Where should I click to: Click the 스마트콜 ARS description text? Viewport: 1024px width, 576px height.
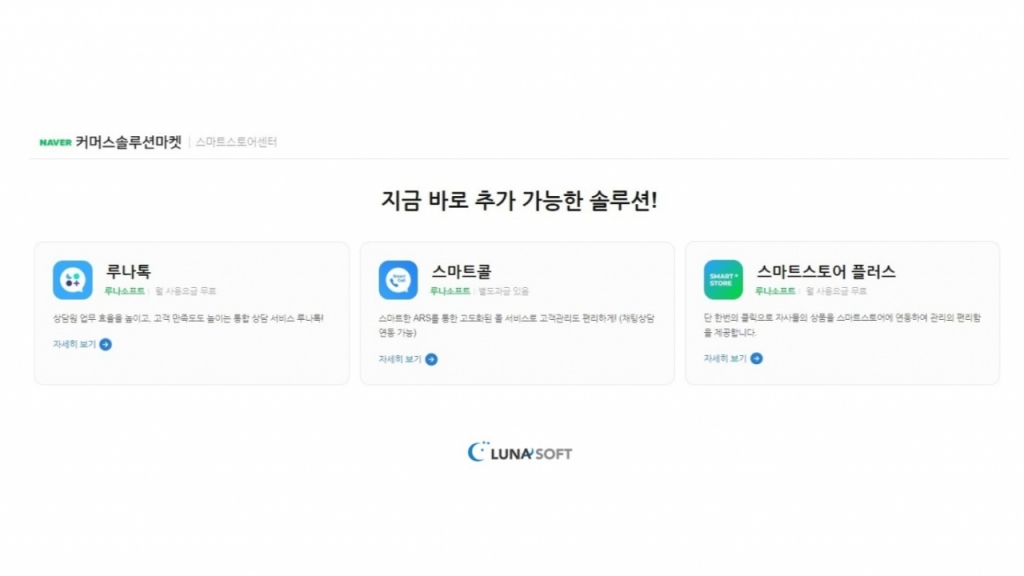517,325
